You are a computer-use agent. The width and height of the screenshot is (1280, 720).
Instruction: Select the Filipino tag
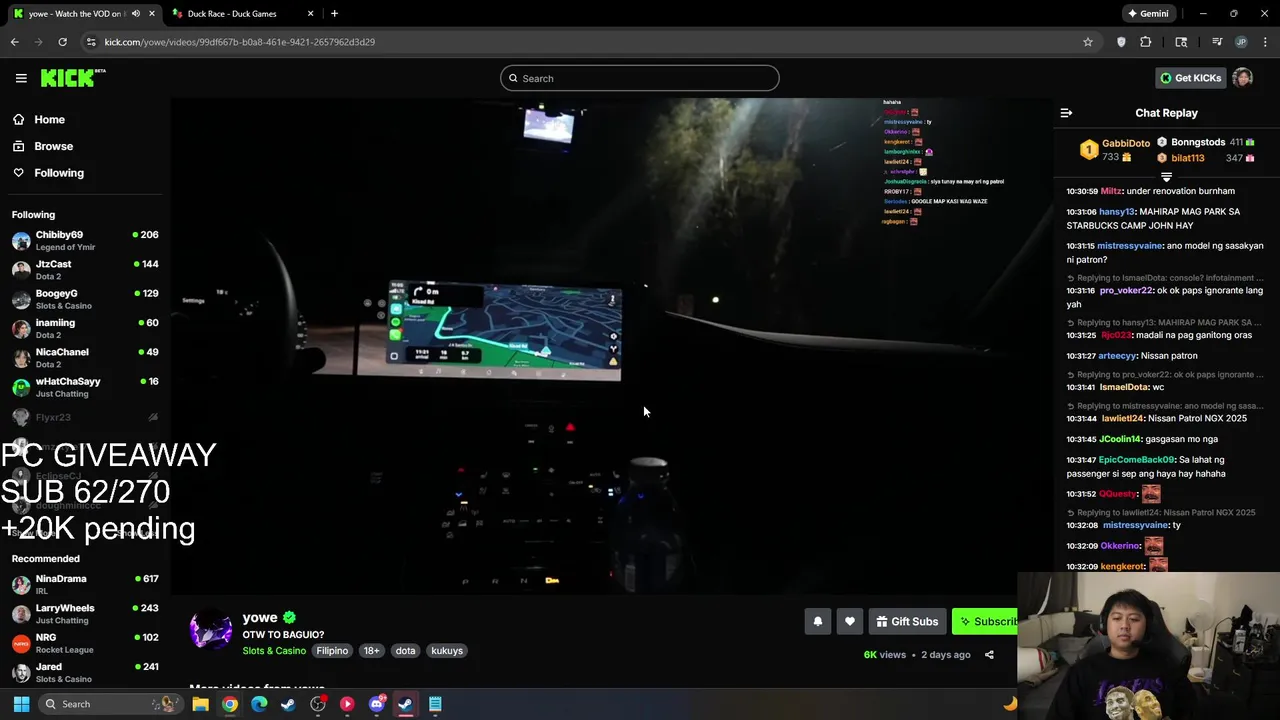tap(332, 651)
